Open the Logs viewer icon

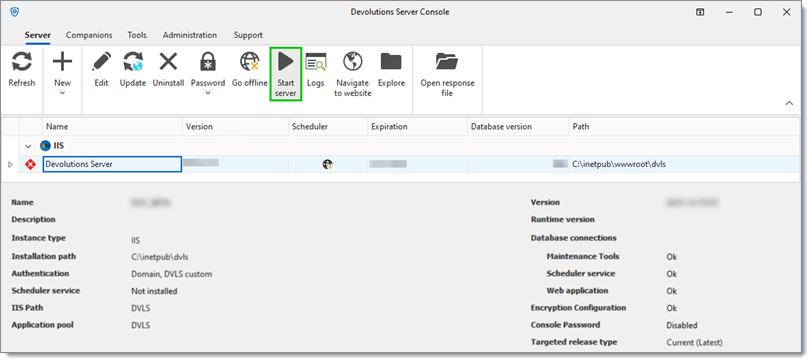coord(315,62)
